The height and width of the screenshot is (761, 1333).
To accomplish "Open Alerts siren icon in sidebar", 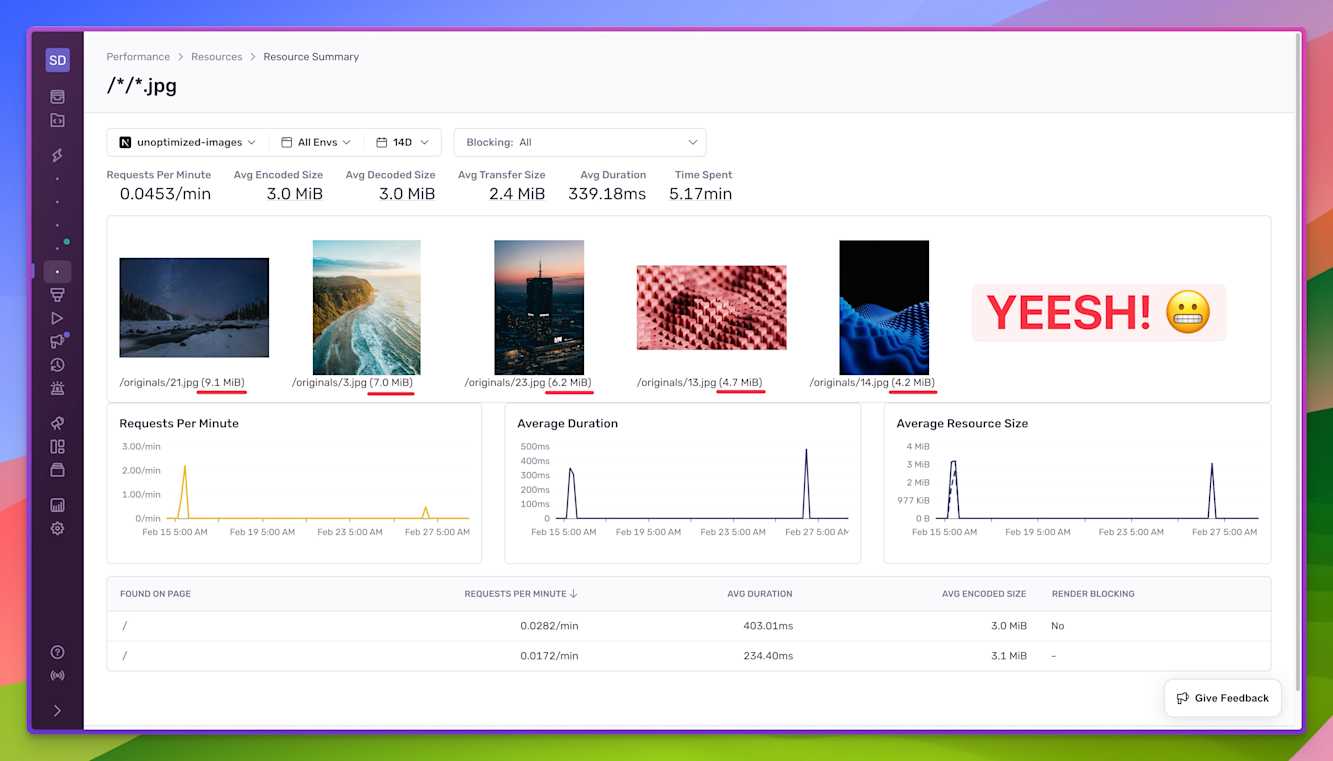I will [57, 388].
